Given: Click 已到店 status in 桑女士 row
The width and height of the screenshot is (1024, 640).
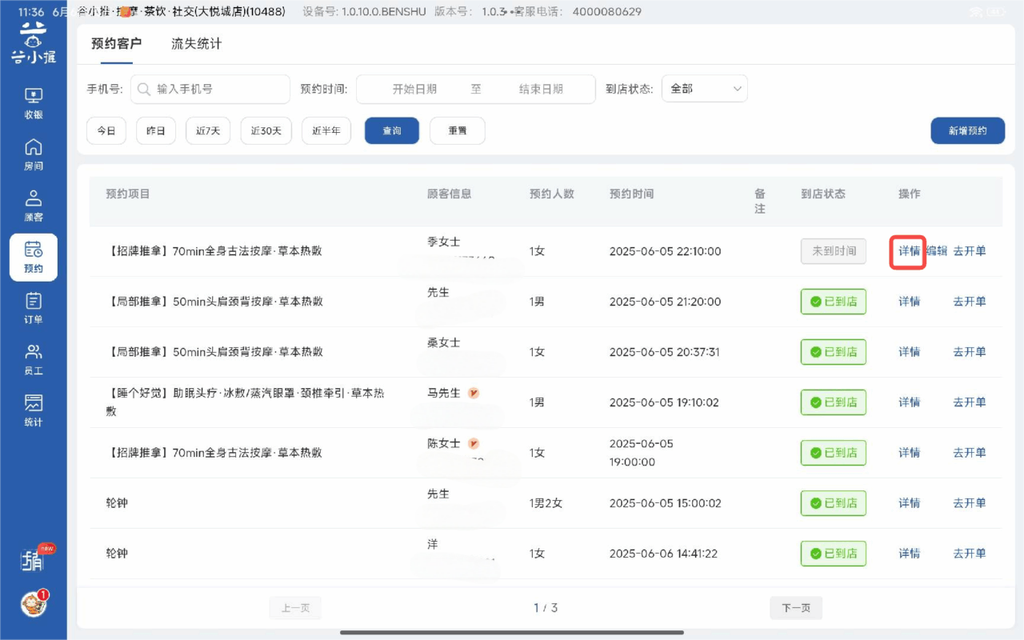Looking at the screenshot, I should tap(833, 352).
